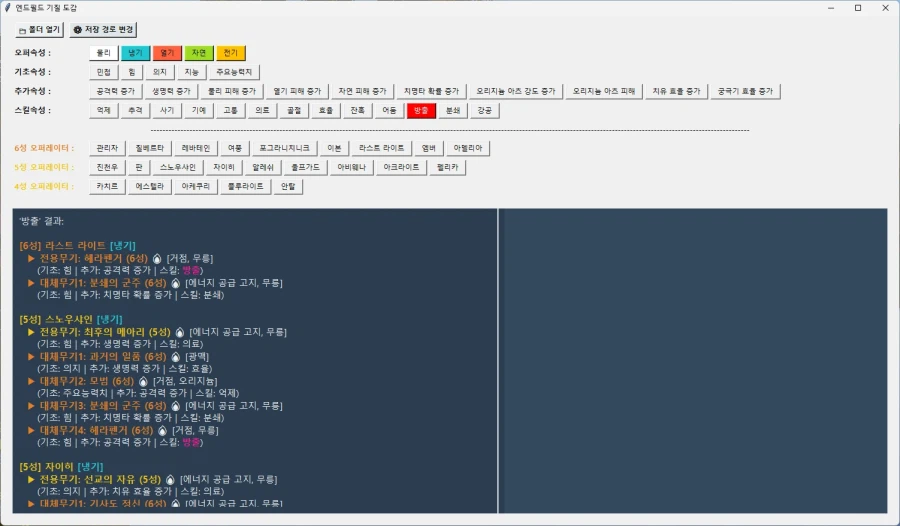Show 6-star operator 질베르타
Screen dimensions: 900x526
(x=149, y=148)
